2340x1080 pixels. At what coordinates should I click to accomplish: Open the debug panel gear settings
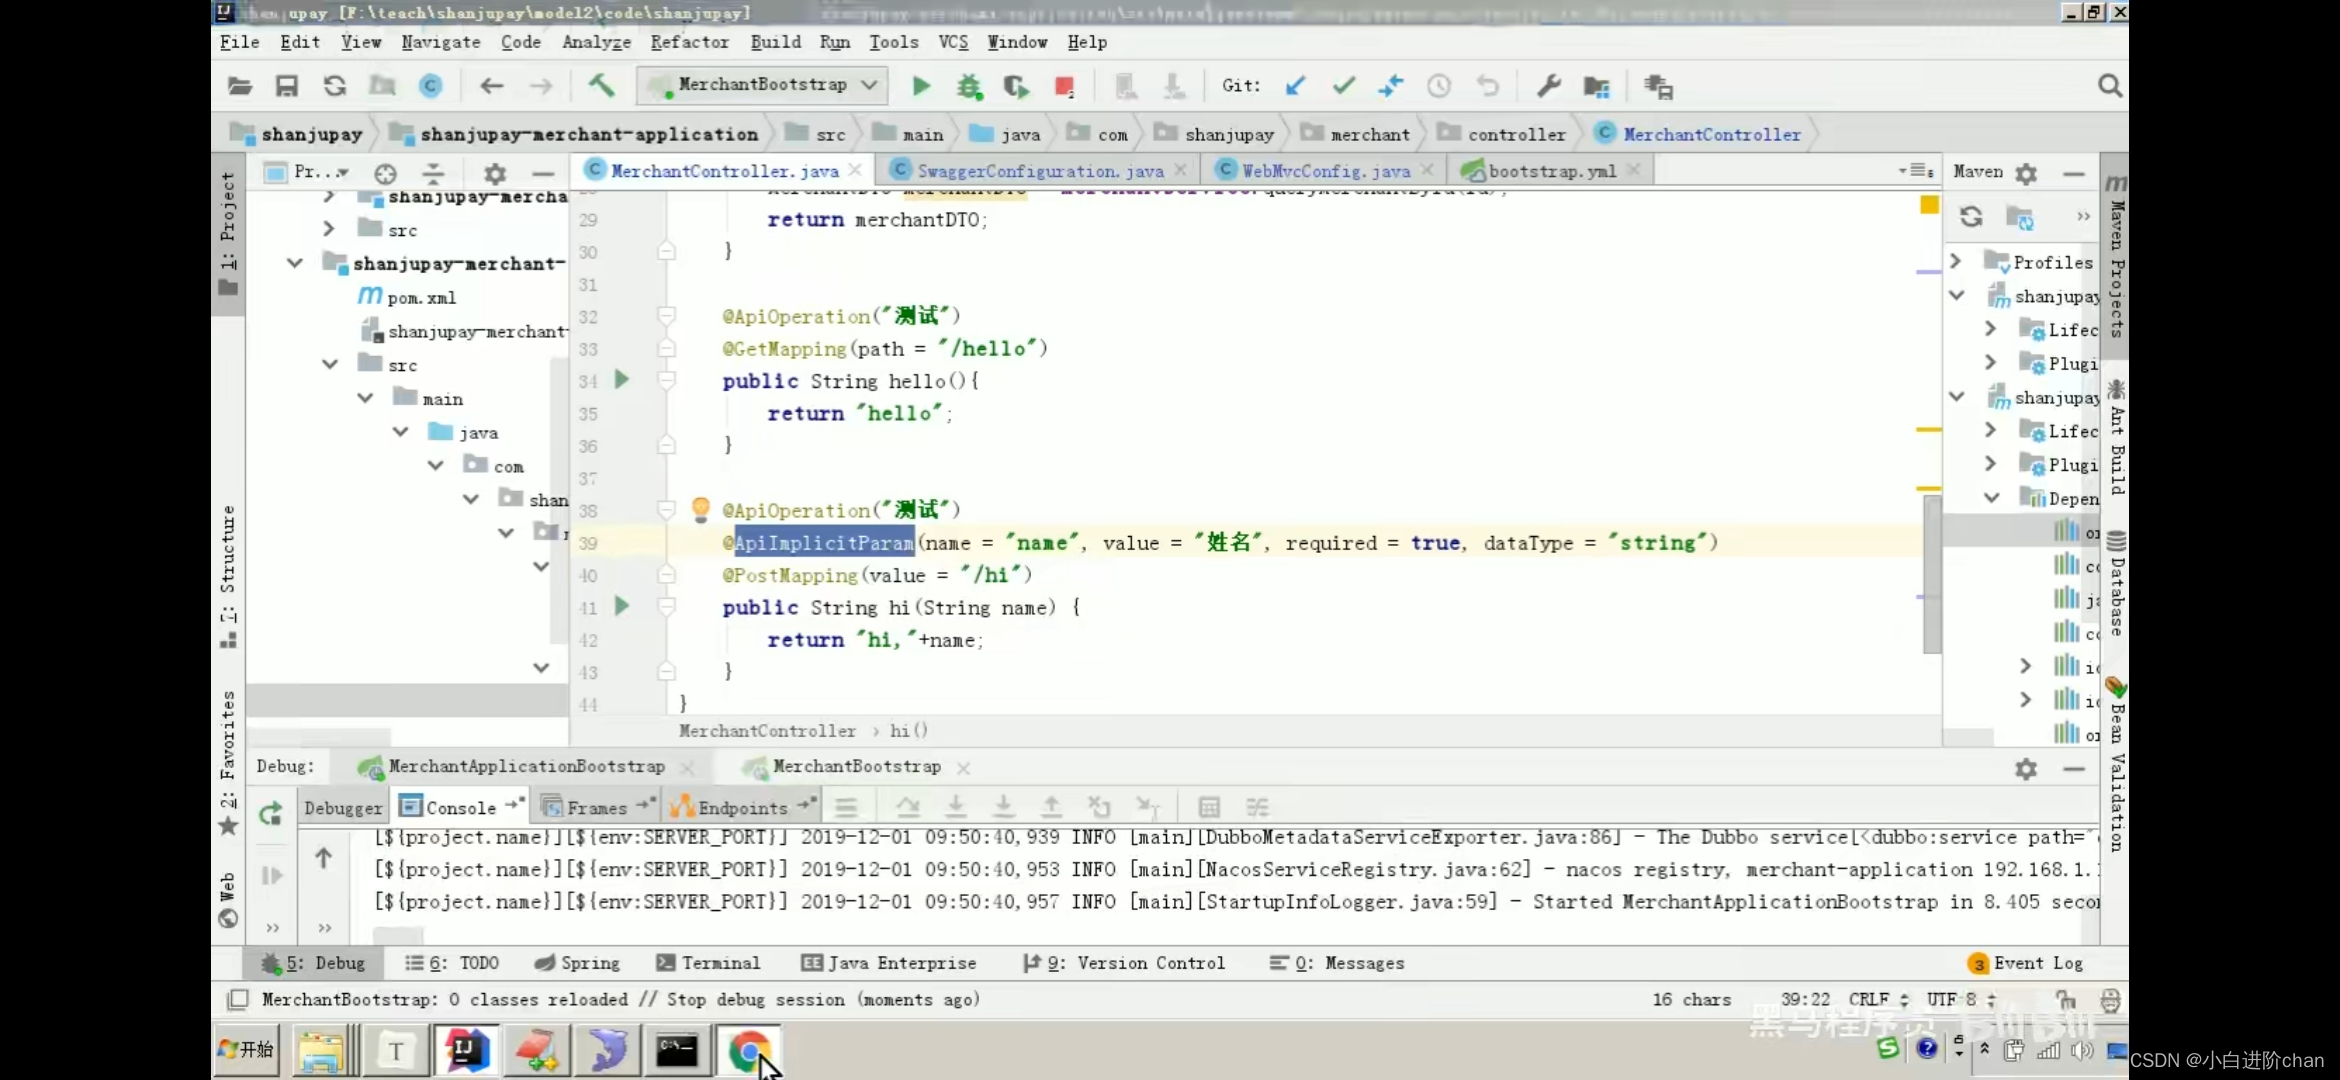2026,768
